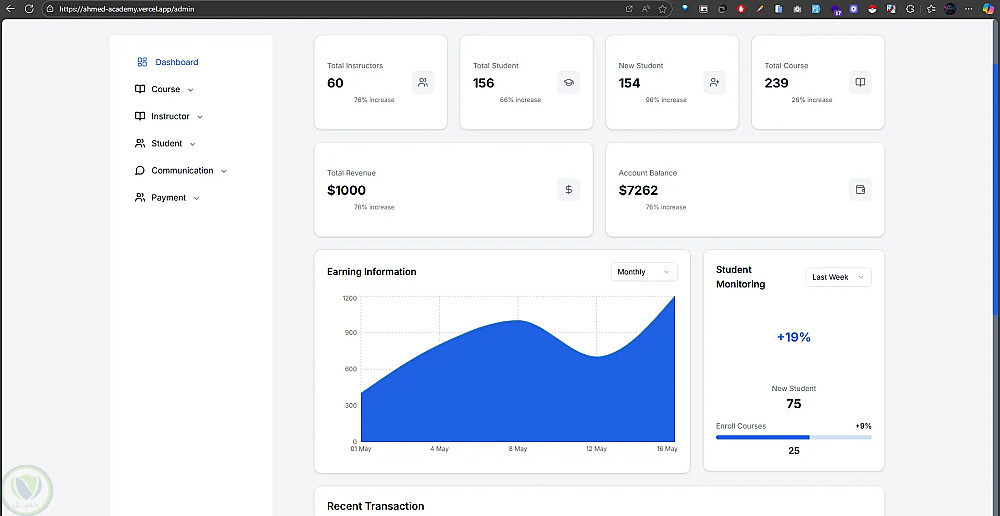
Task: Expand the Payment chevron
Action: [x=196, y=198]
